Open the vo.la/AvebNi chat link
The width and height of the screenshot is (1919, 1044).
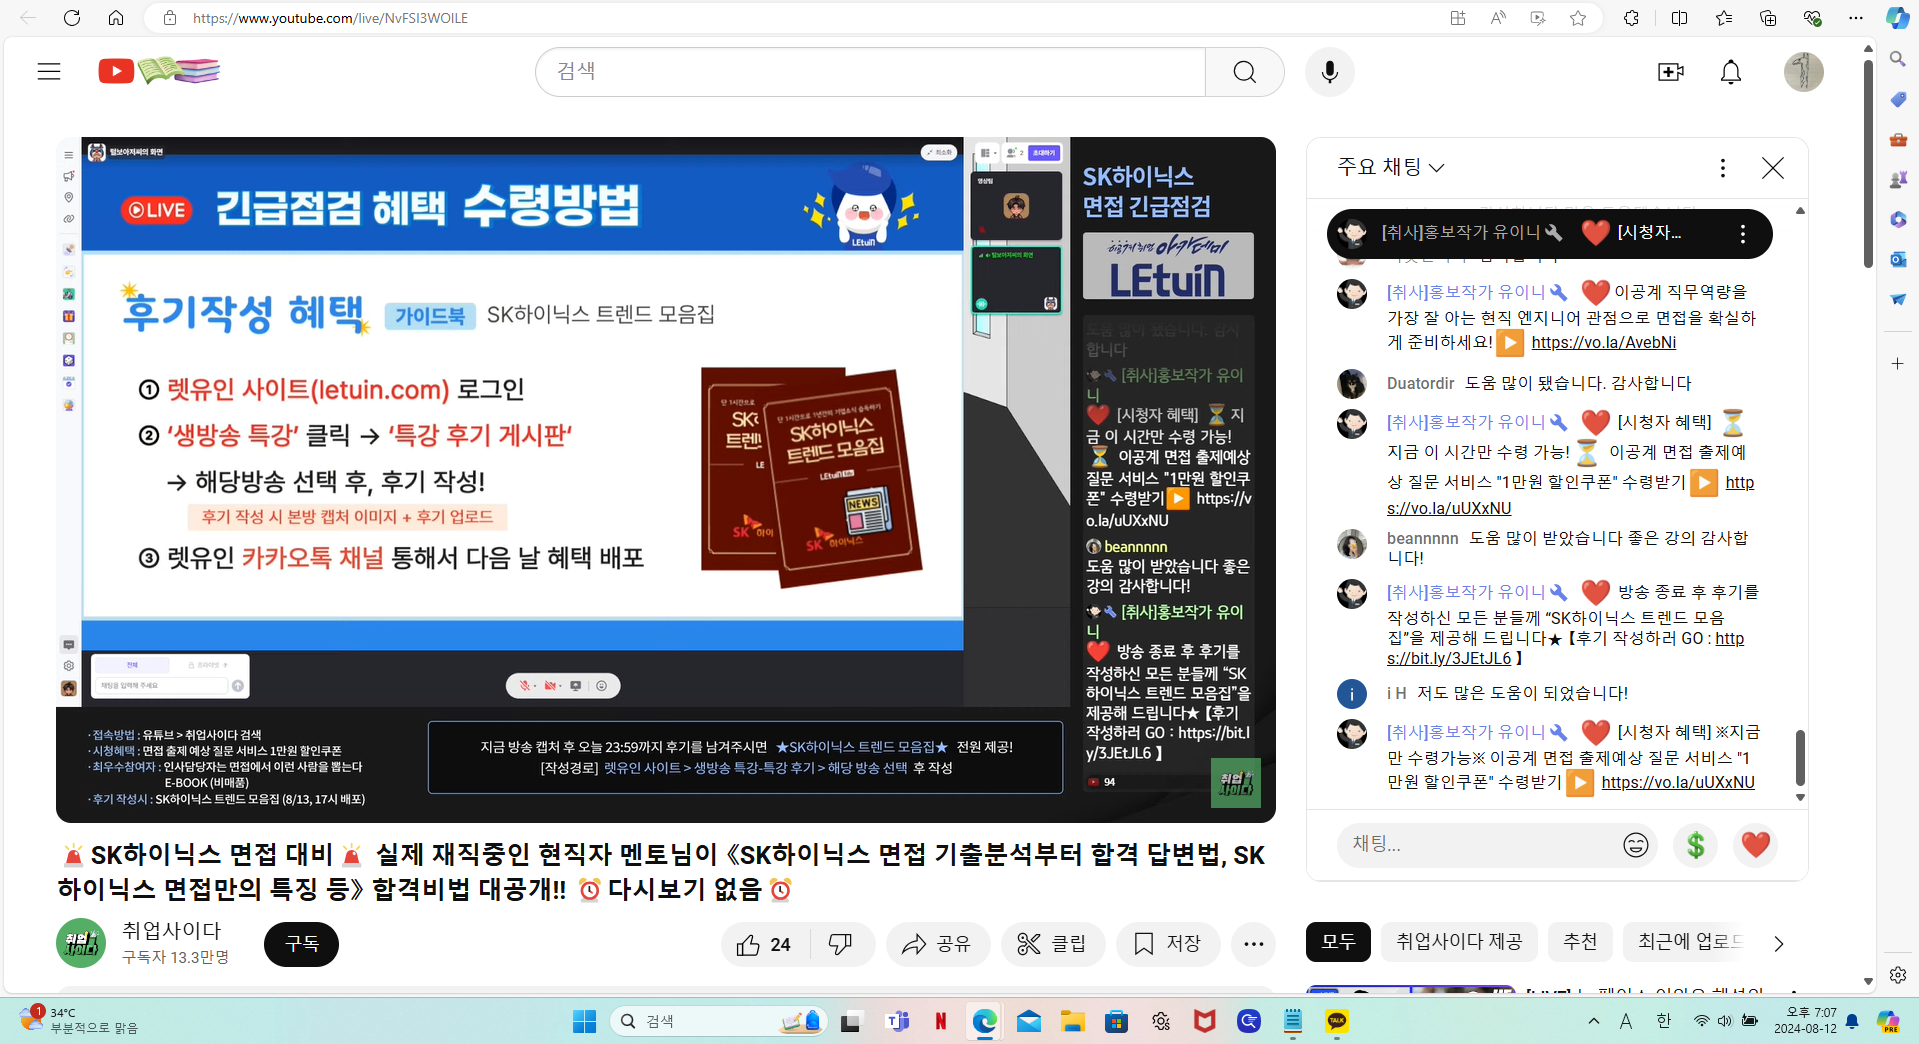1603,342
